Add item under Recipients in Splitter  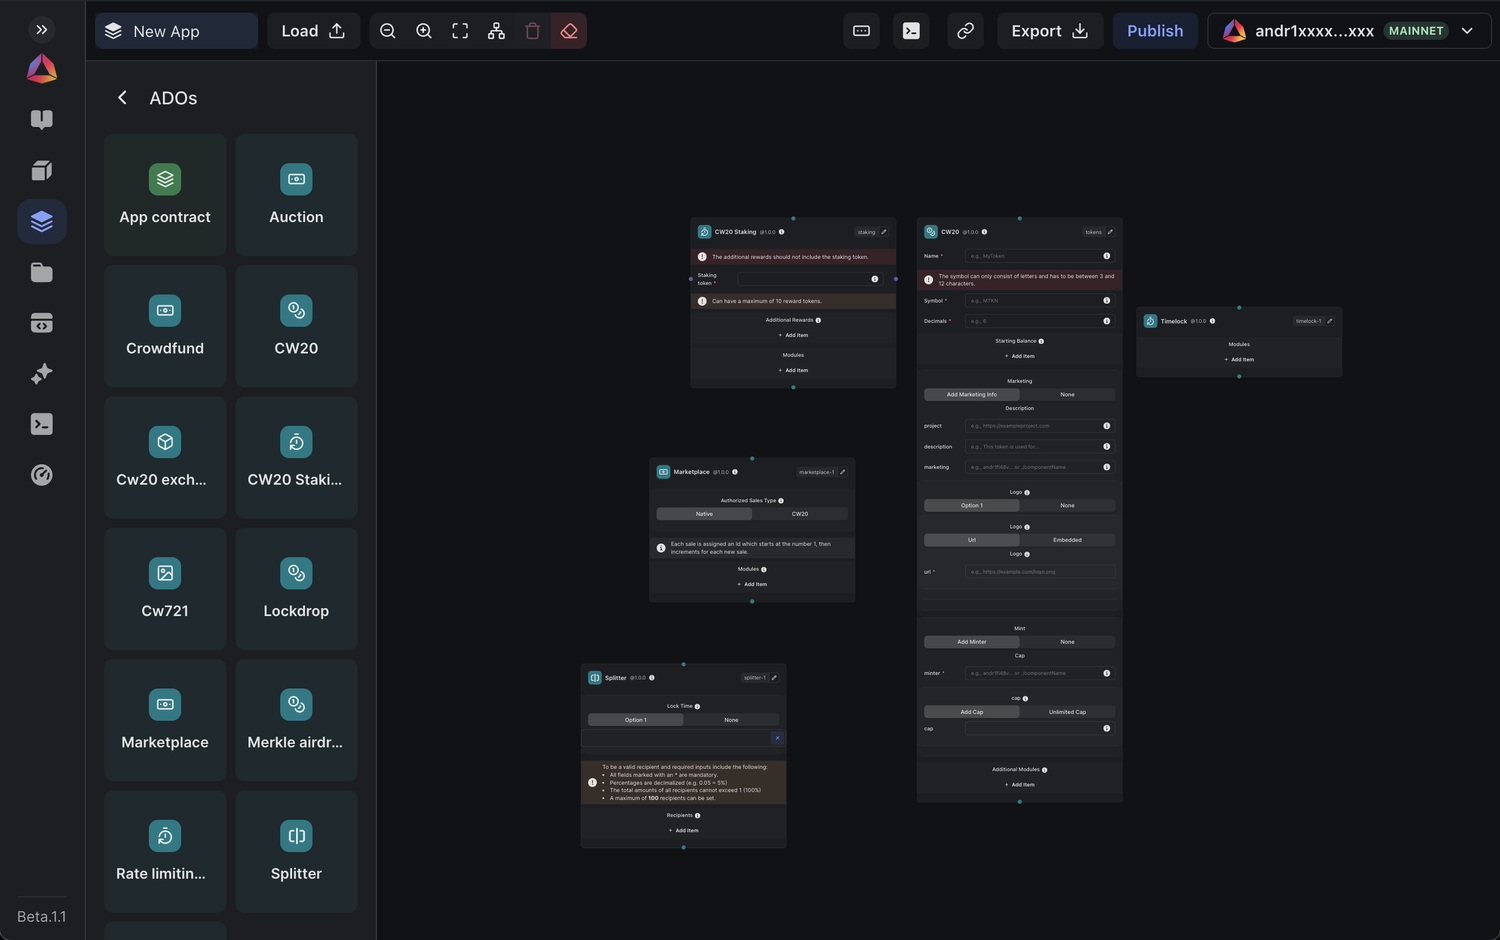click(x=684, y=830)
